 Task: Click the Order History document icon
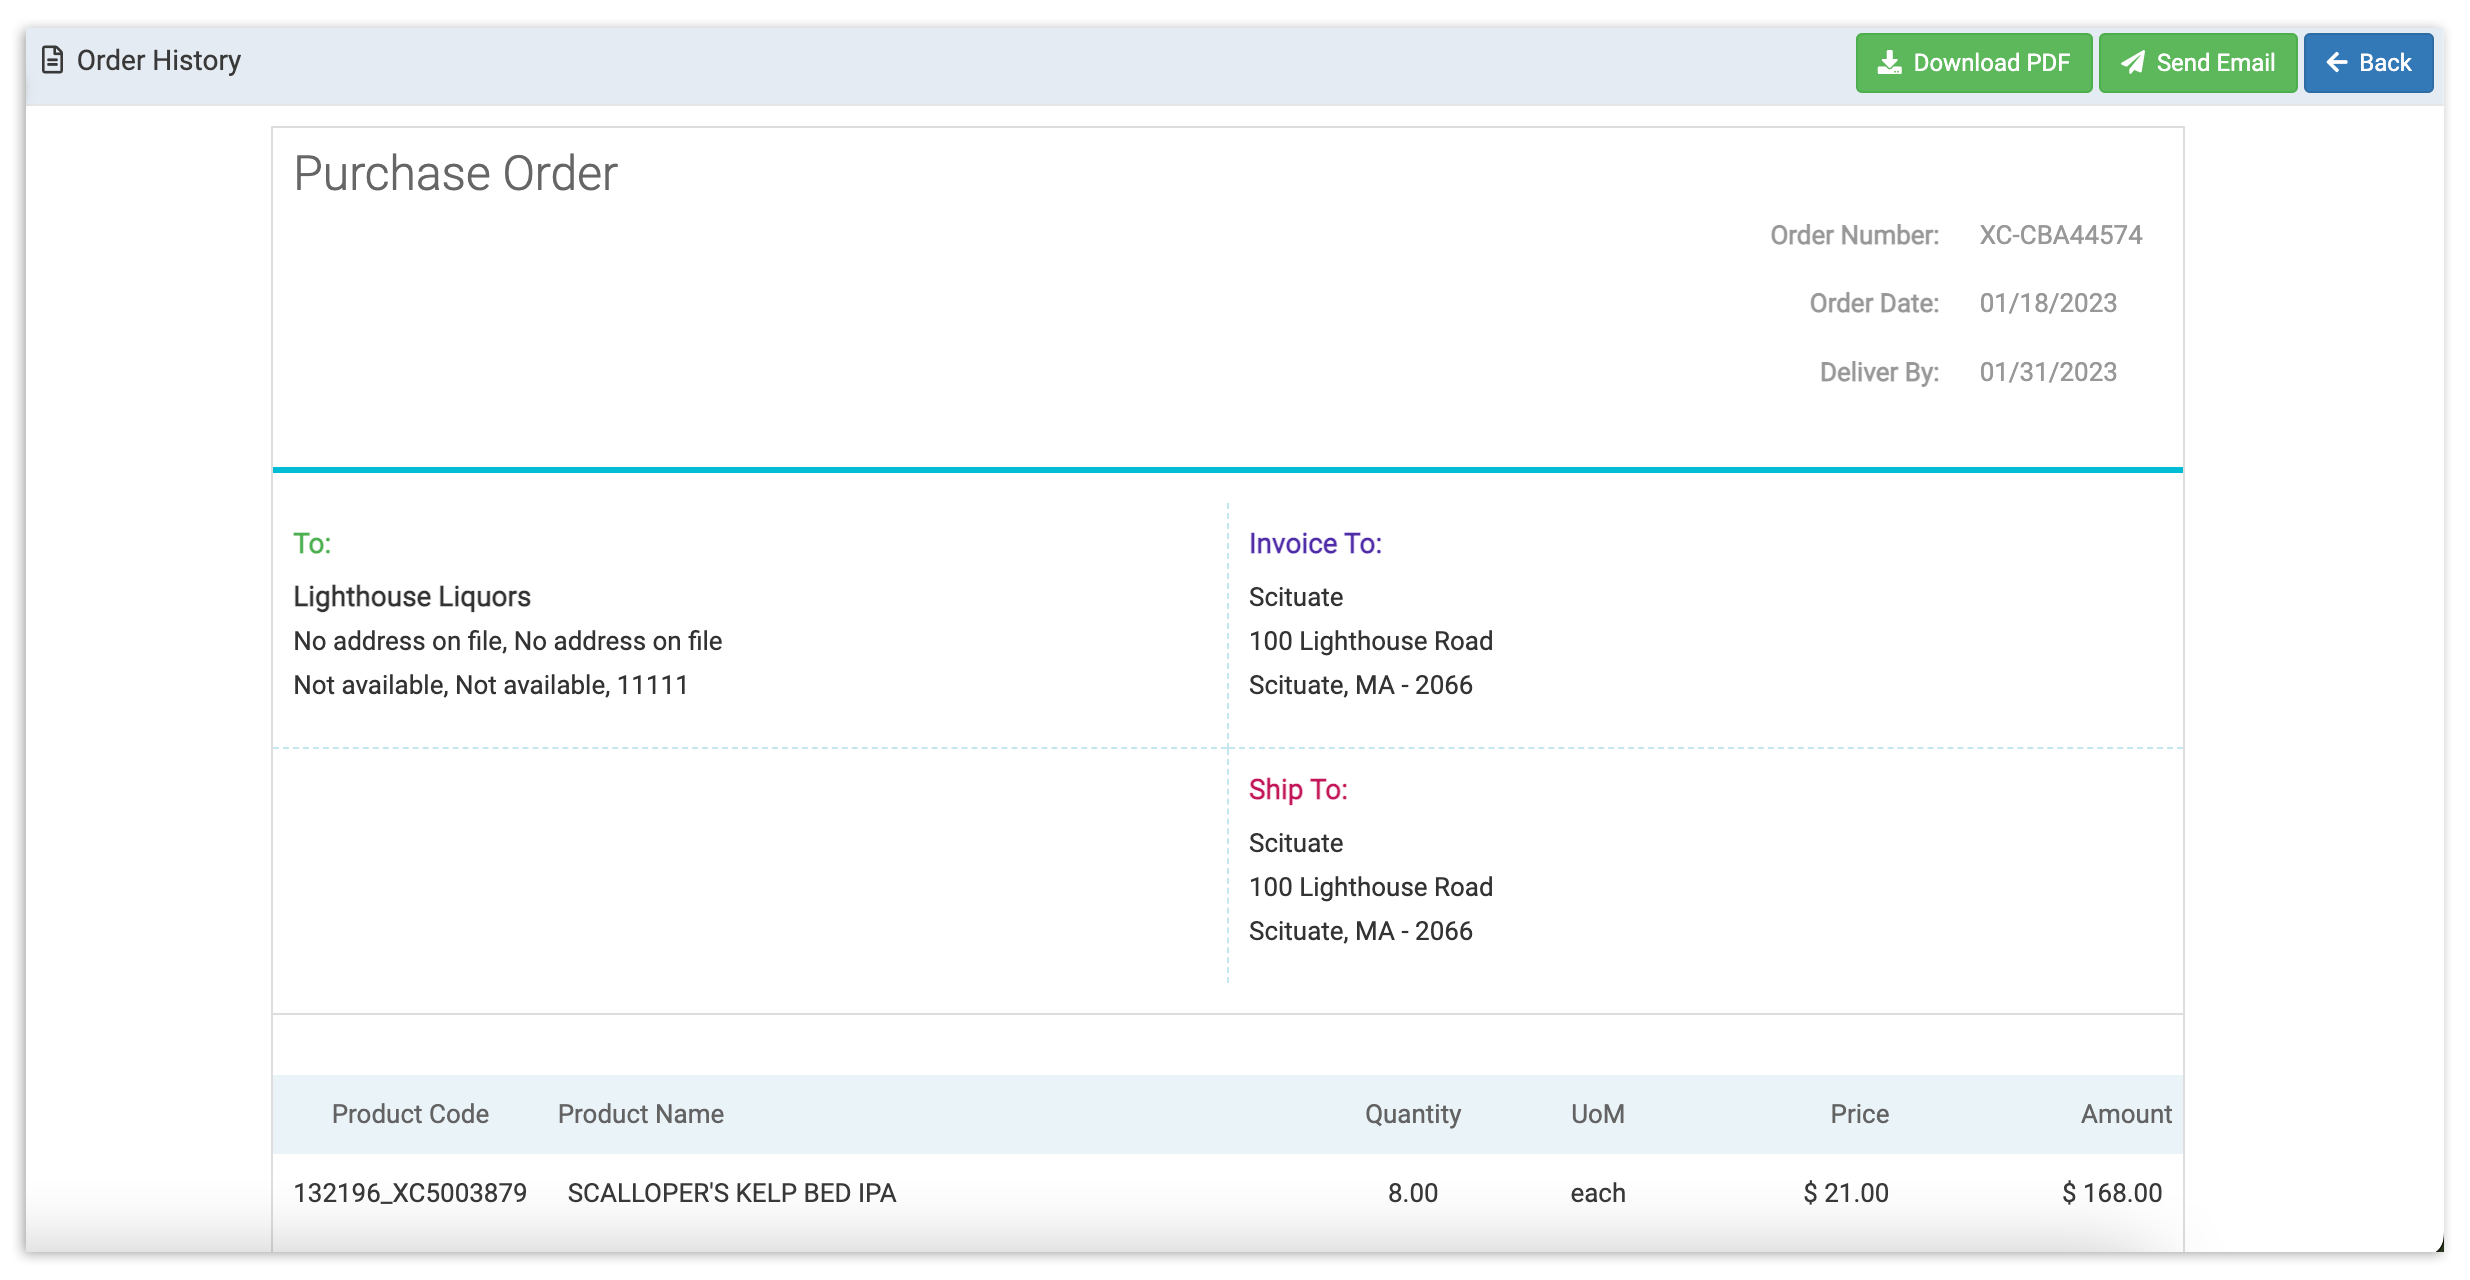coord(52,61)
